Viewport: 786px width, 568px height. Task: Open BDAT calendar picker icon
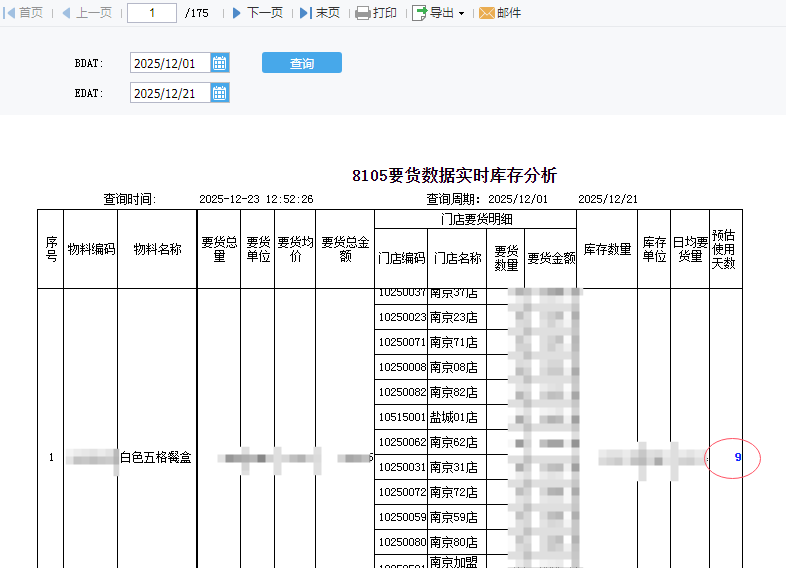220,63
